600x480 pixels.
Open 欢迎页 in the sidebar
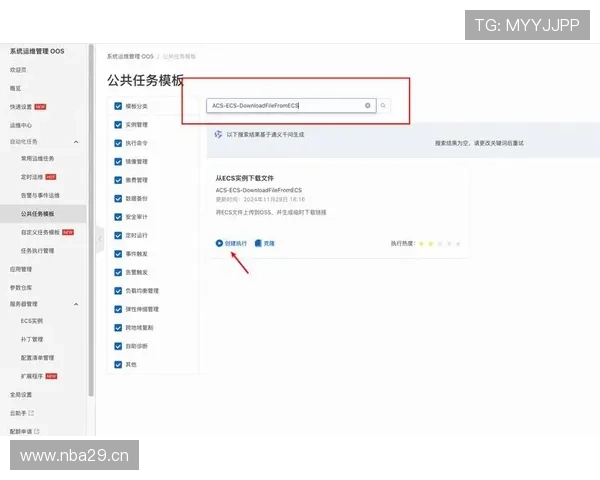18,70
